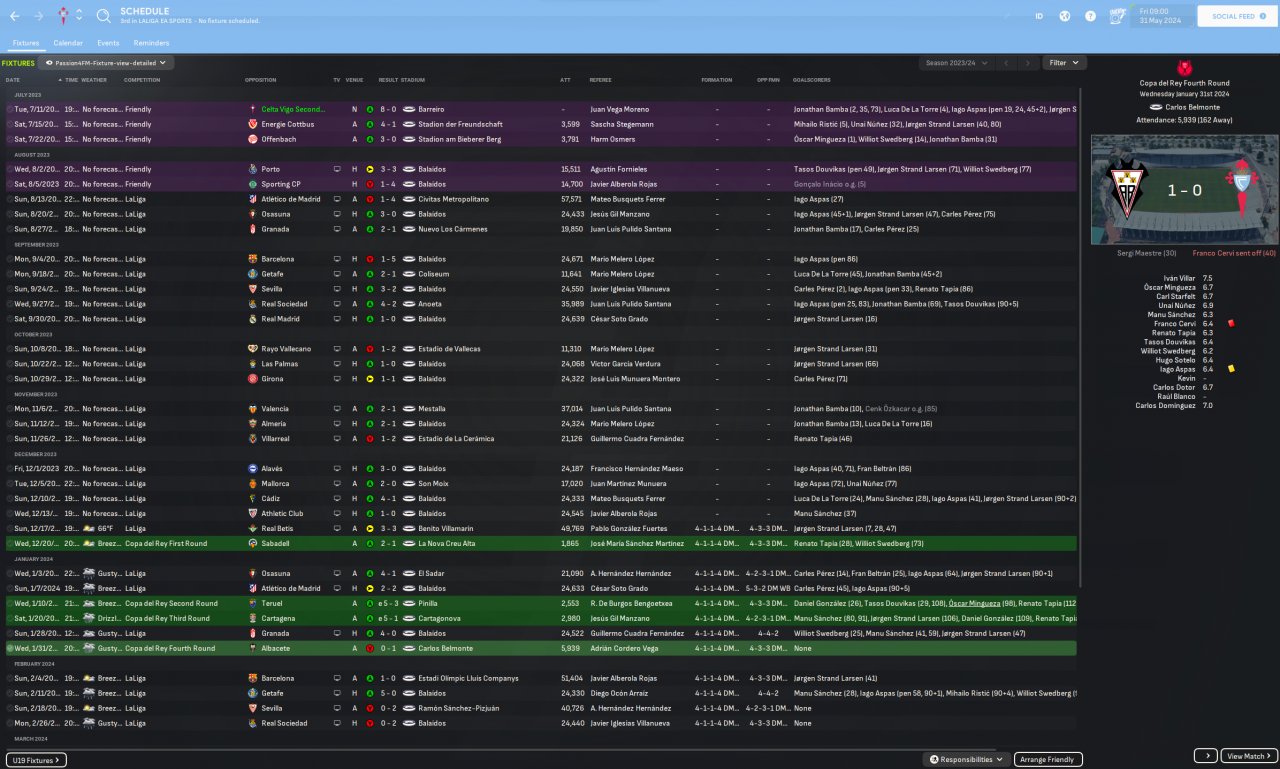
Task: Open the world globe icon
Action: click(1065, 16)
